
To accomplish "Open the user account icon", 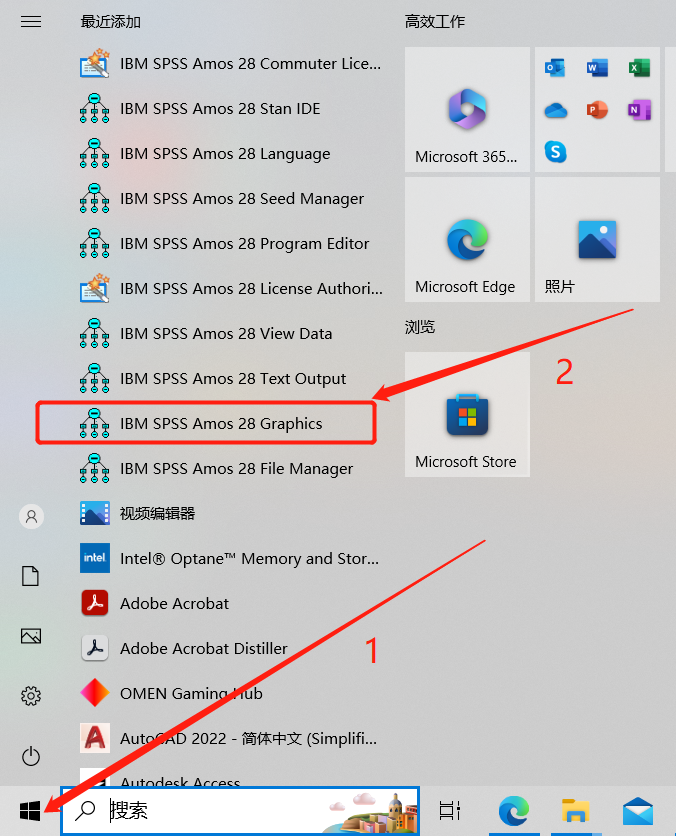I will 31,516.
